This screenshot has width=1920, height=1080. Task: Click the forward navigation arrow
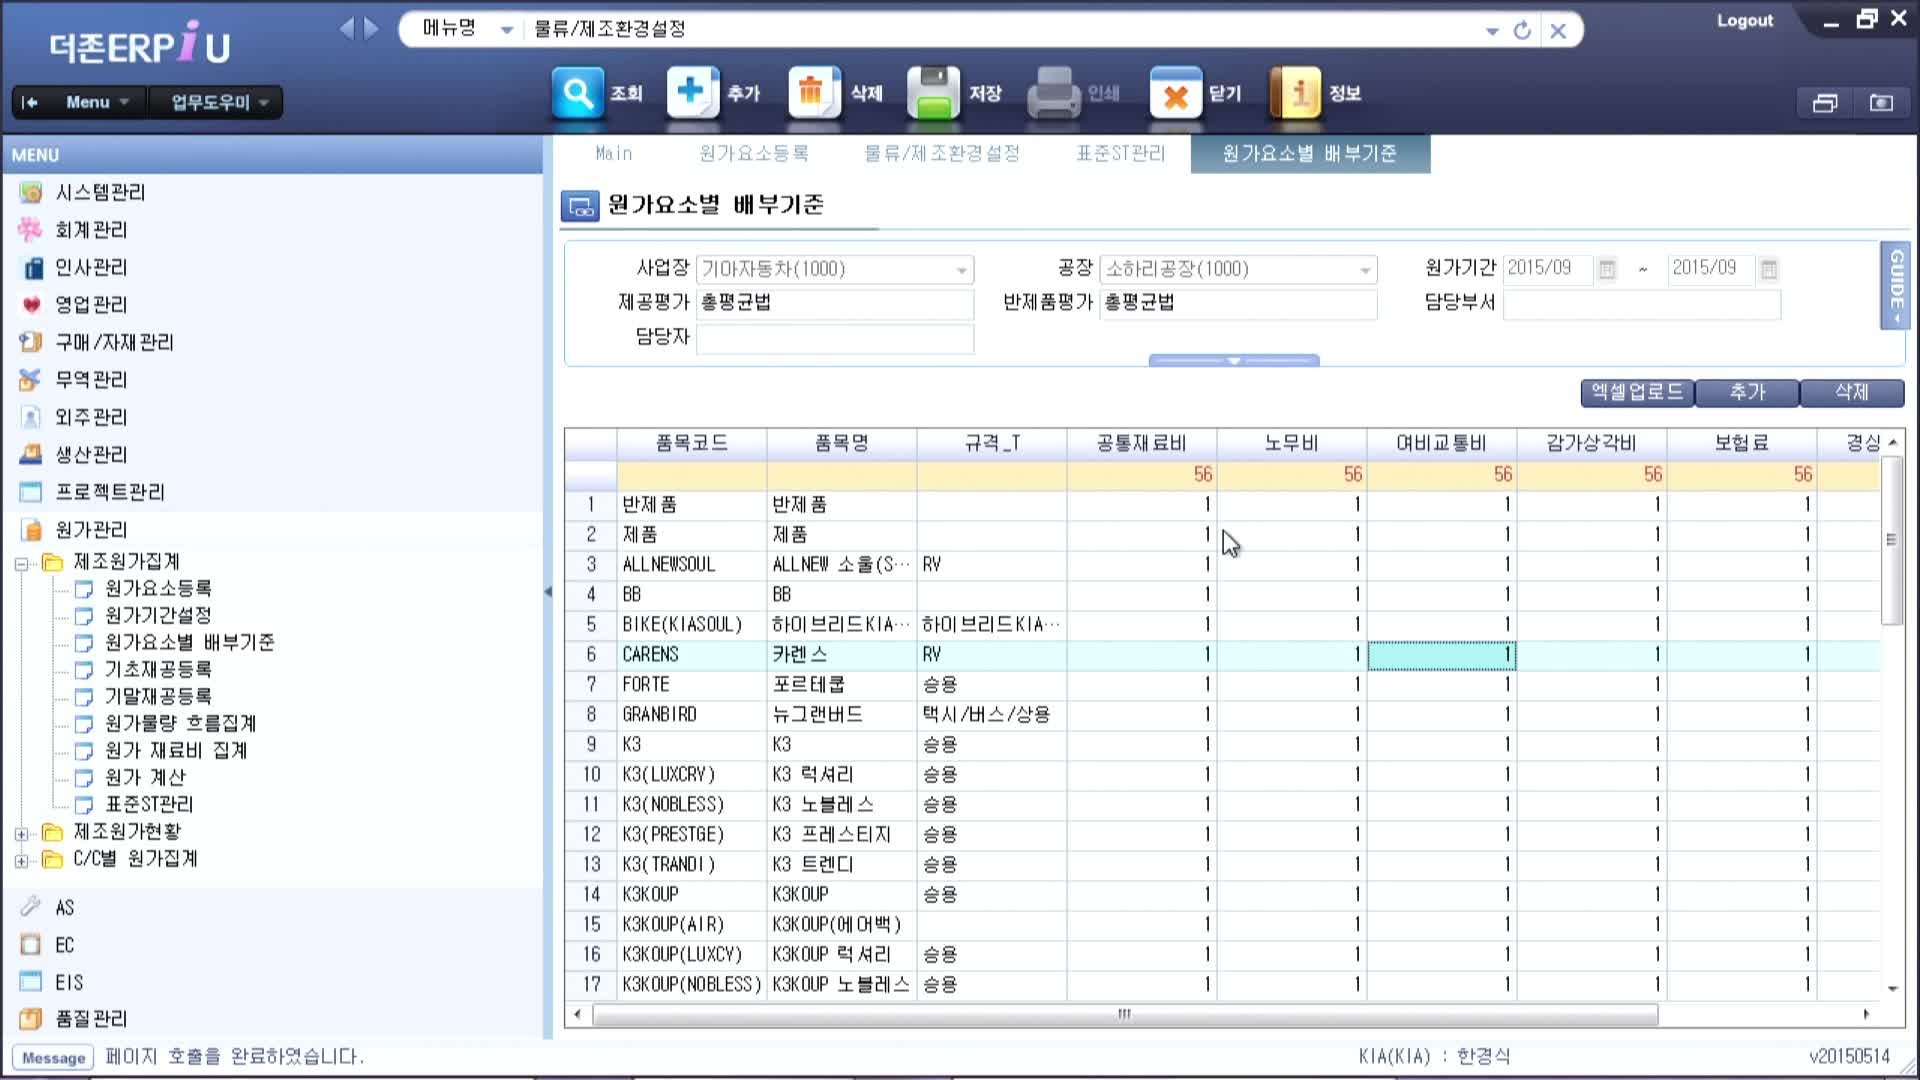[372, 28]
